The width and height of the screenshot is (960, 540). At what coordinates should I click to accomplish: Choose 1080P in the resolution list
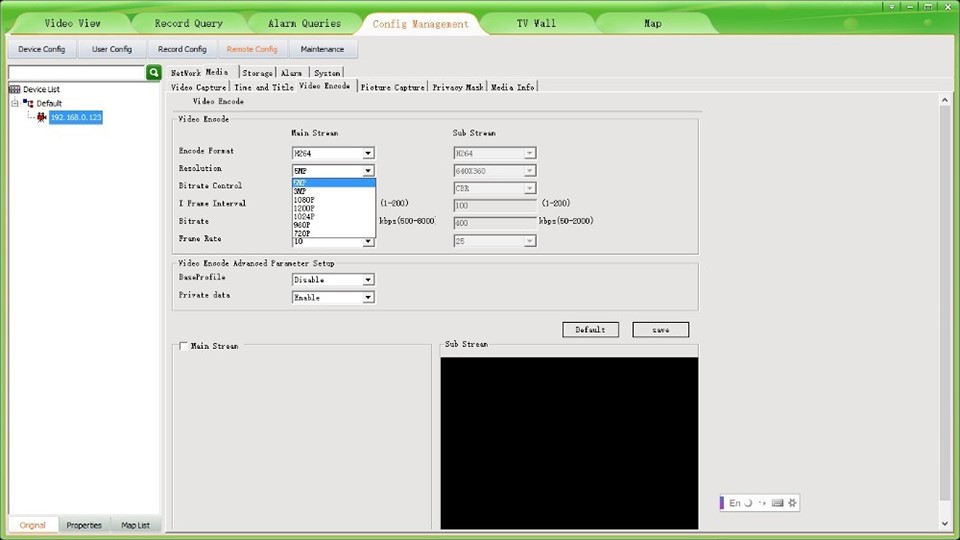[x=304, y=200]
